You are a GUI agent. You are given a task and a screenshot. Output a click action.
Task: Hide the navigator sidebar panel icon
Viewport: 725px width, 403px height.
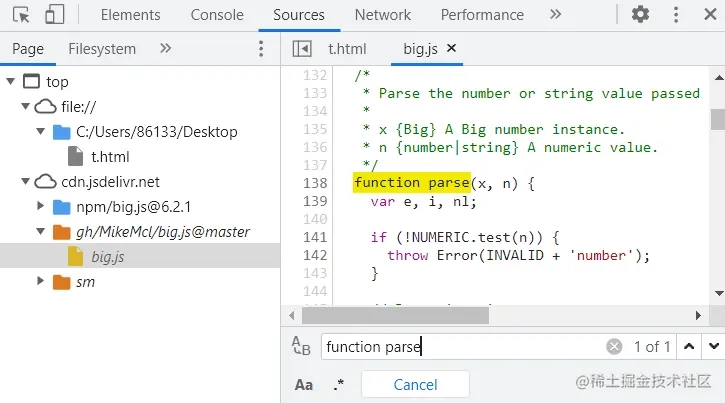301,49
